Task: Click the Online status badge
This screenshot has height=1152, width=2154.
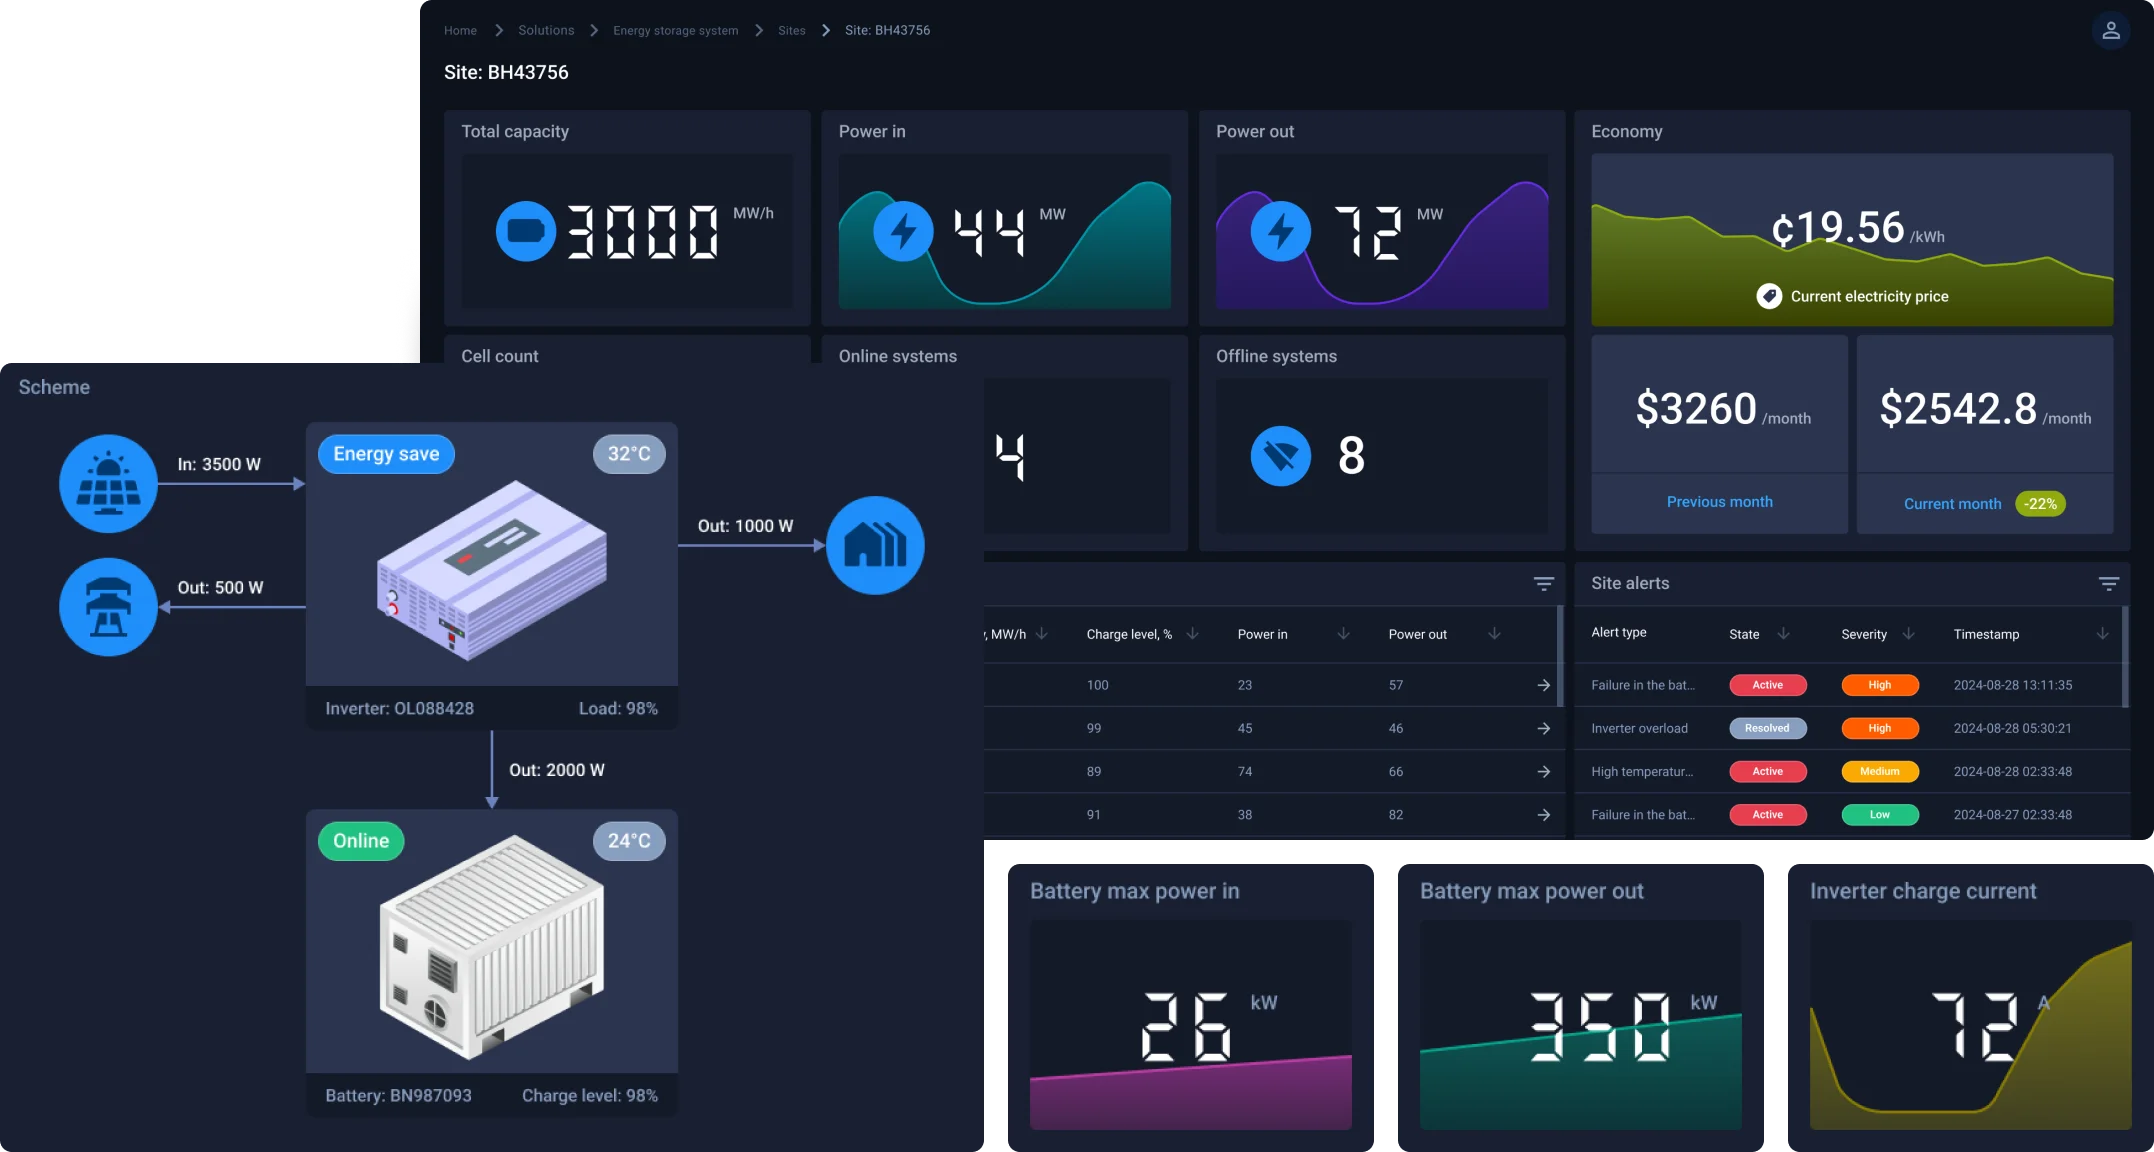Action: click(361, 841)
